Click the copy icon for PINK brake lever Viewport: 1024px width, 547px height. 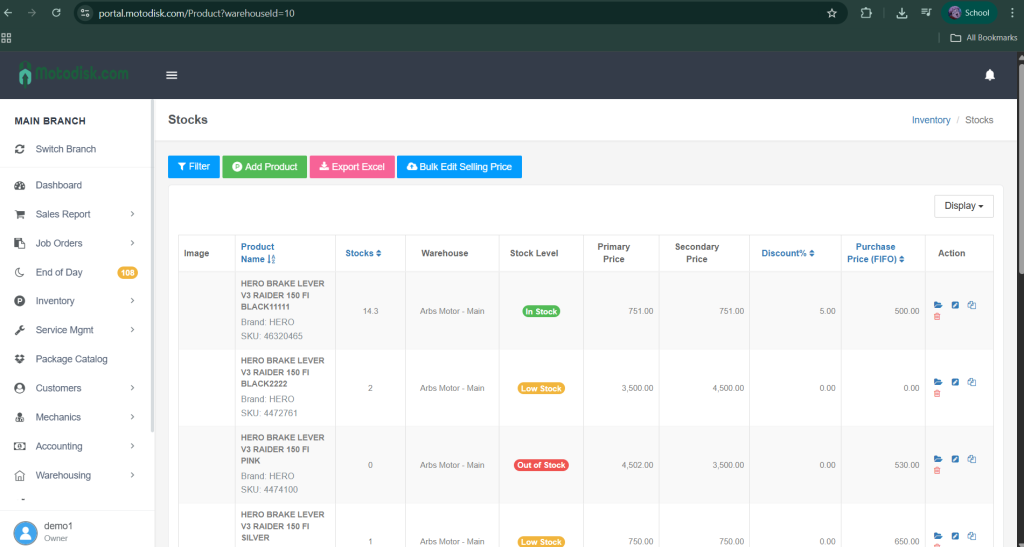(x=972, y=459)
